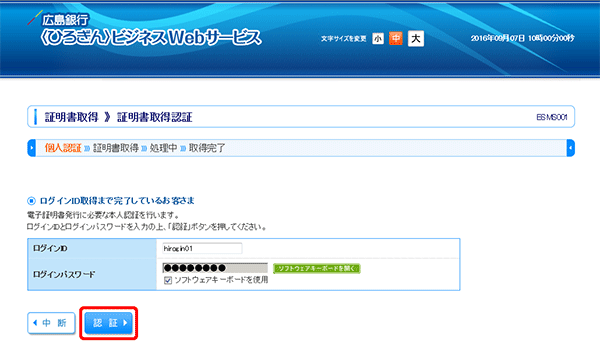This screenshot has height=364, width=600.
Task: Select the ログインID取得まで完了 radio button
Action: tap(31, 201)
